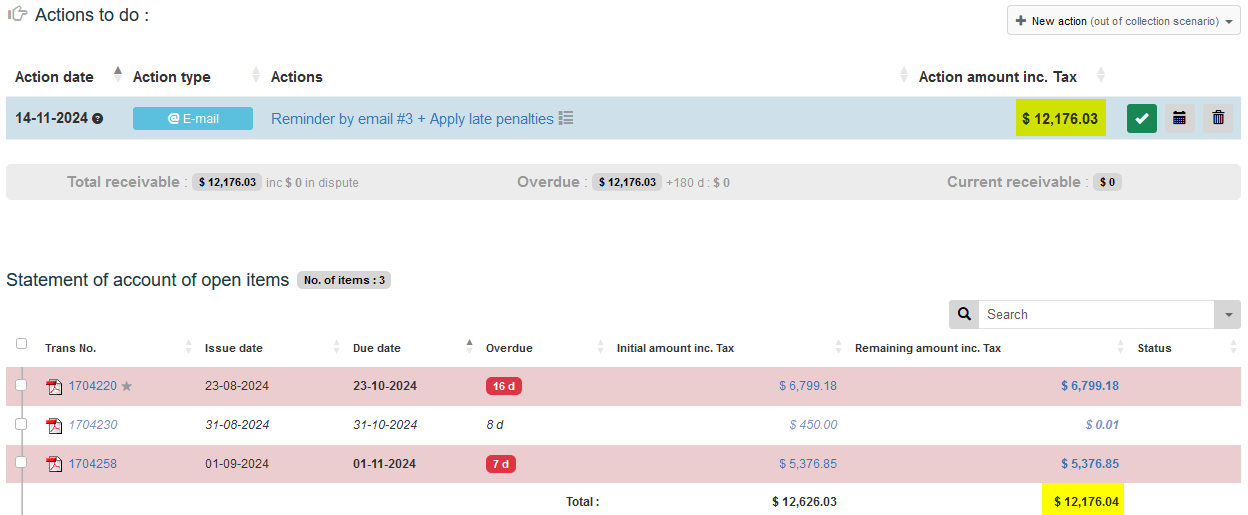This screenshot has height=515, width=1248.
Task: Sort items by Issue date header
Action: pyautogui.click(x=234, y=348)
